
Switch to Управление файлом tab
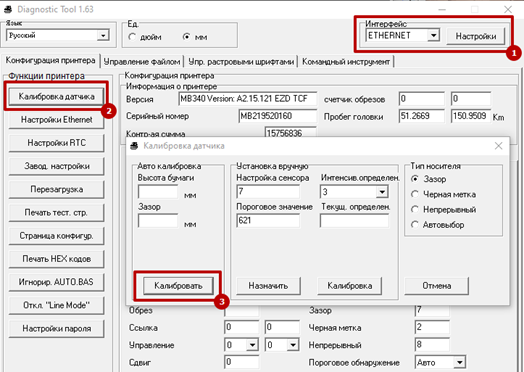(x=142, y=62)
